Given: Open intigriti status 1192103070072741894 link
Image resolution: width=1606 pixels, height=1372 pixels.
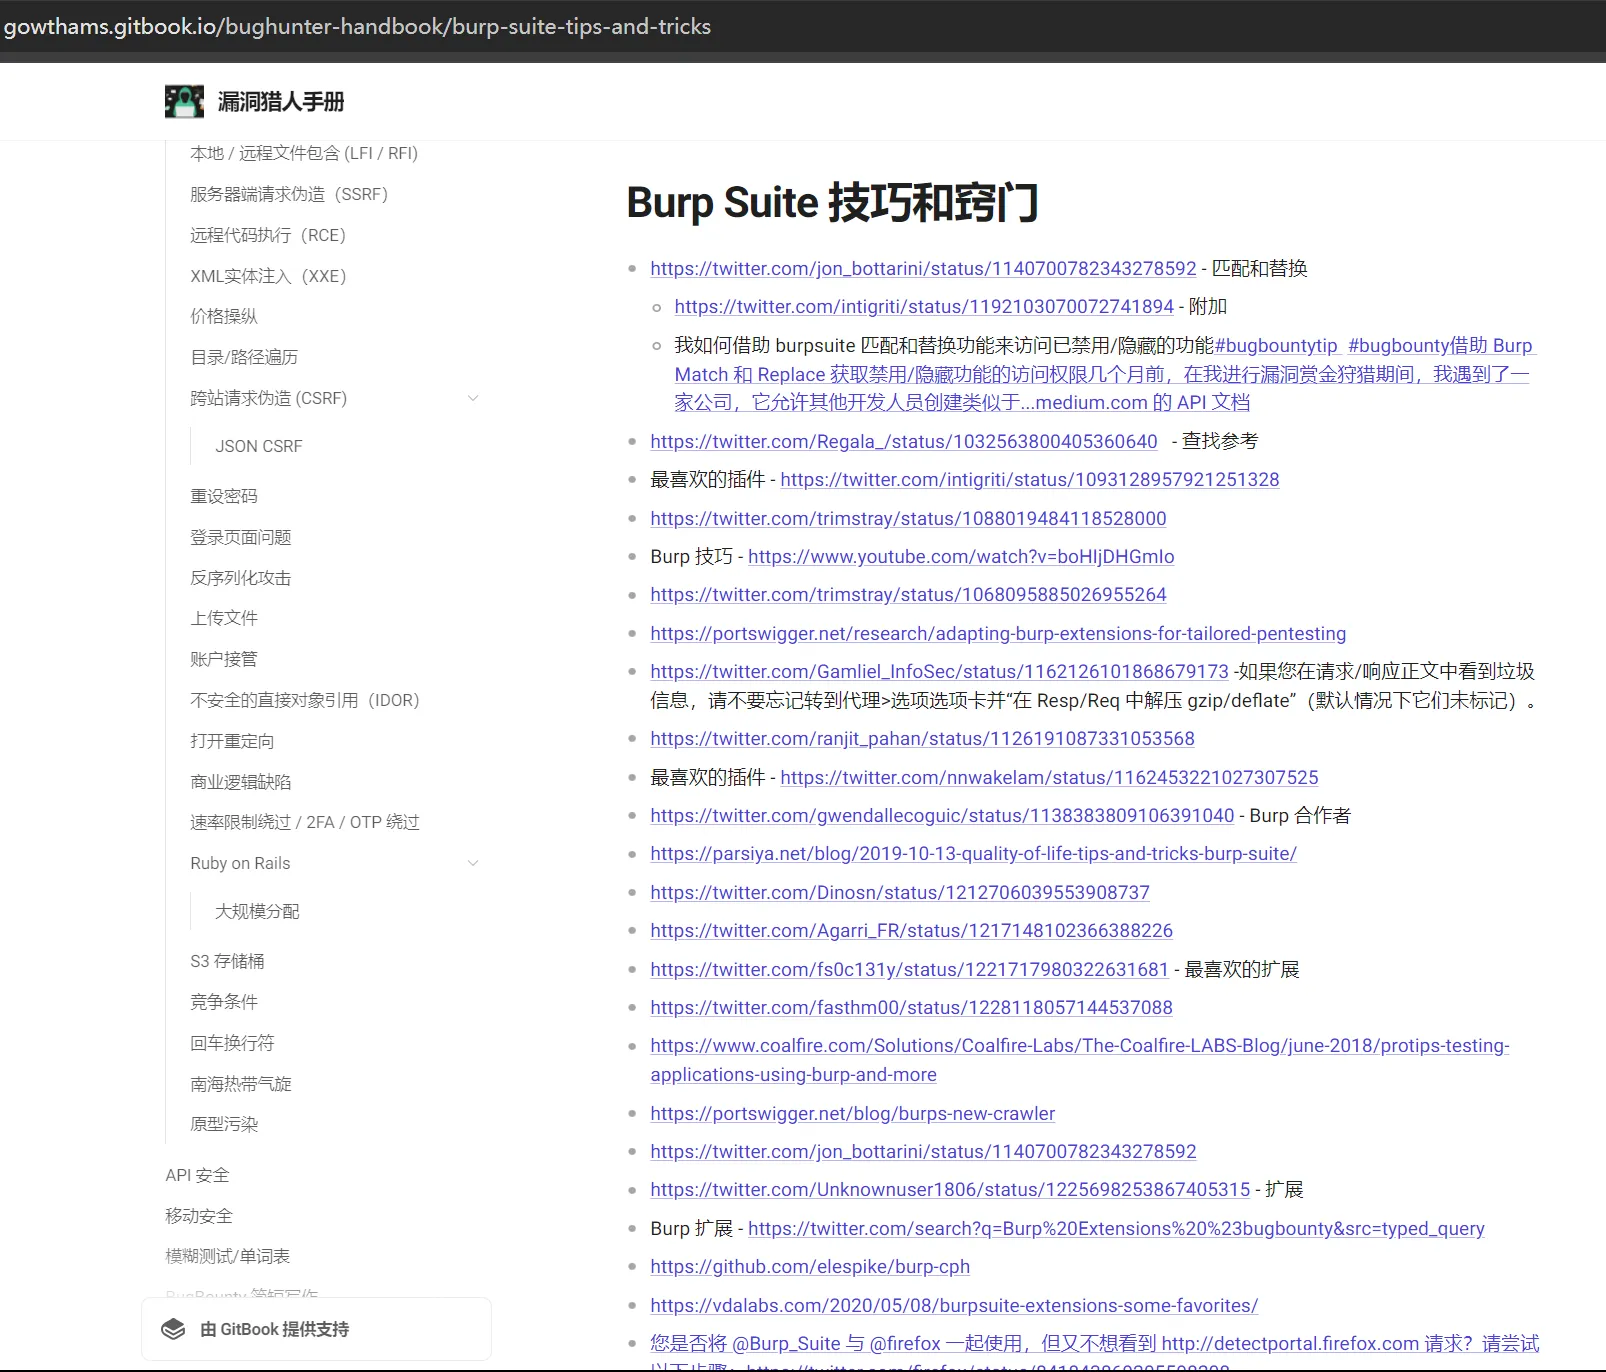Looking at the screenshot, I should click(924, 306).
